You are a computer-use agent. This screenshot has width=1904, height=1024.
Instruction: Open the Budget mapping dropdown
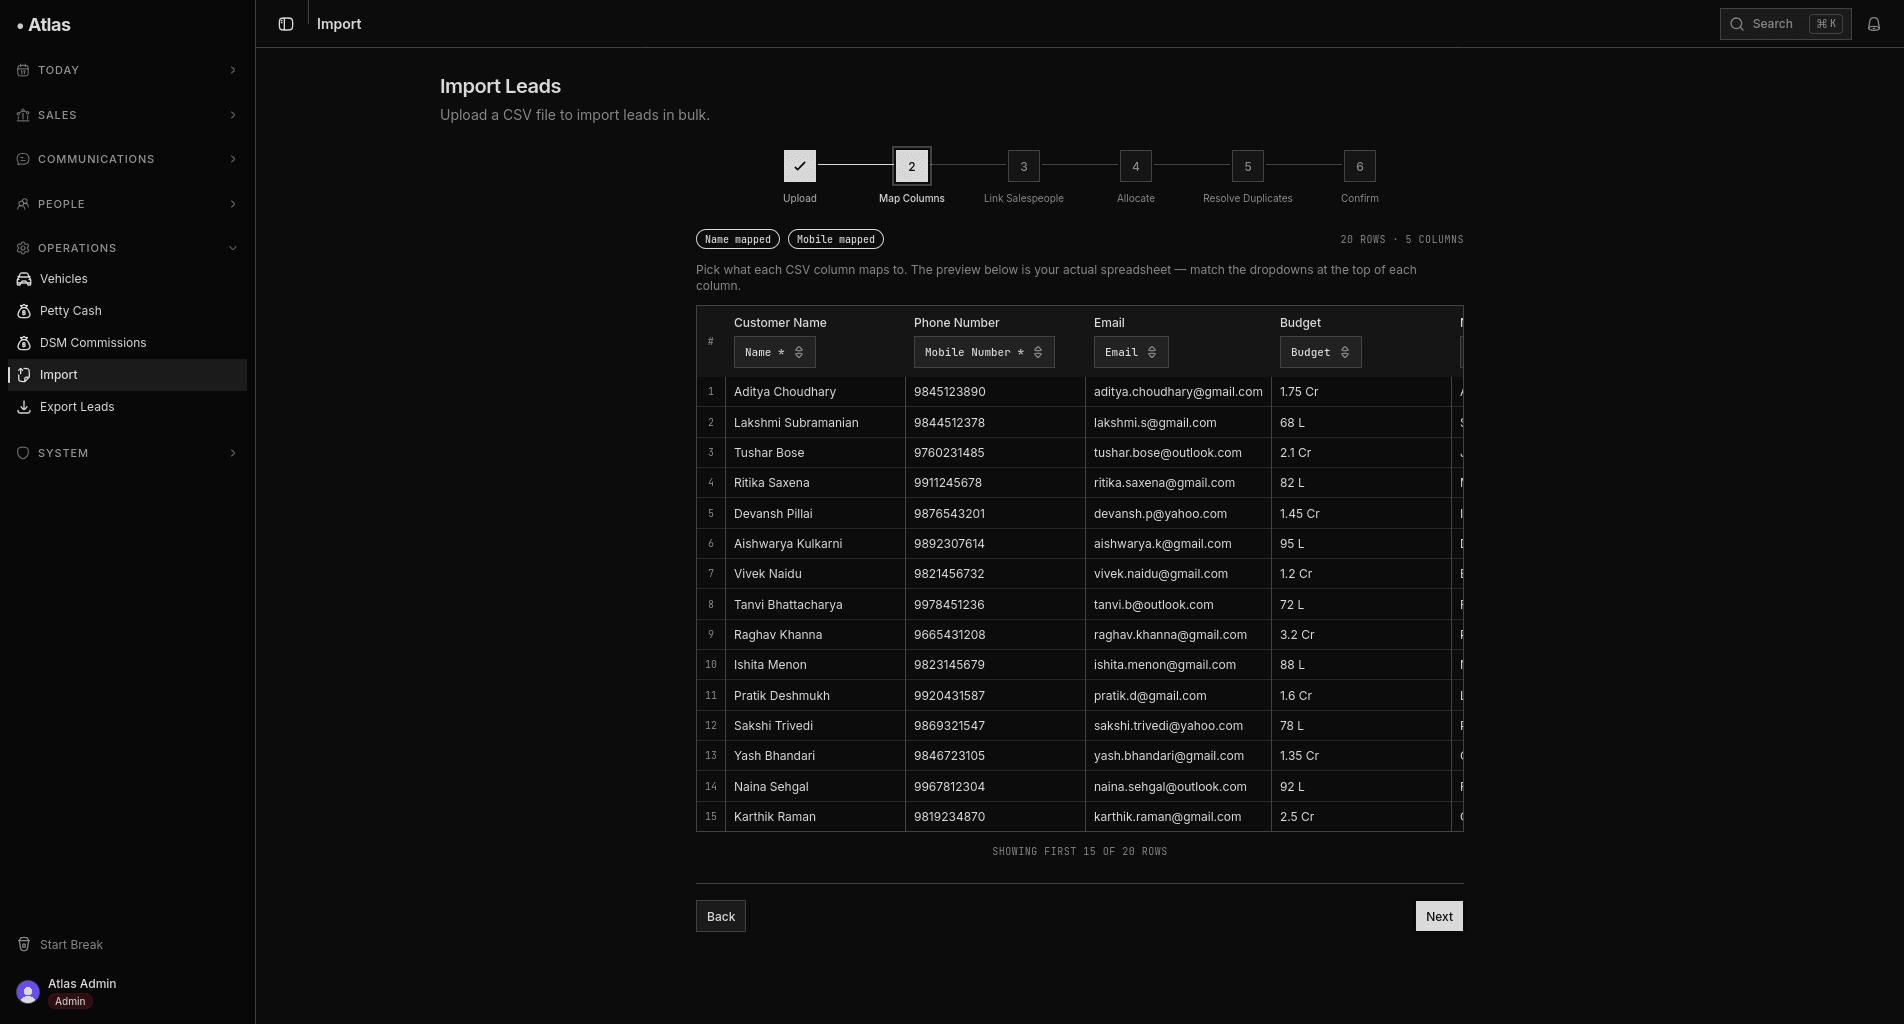click(1320, 352)
